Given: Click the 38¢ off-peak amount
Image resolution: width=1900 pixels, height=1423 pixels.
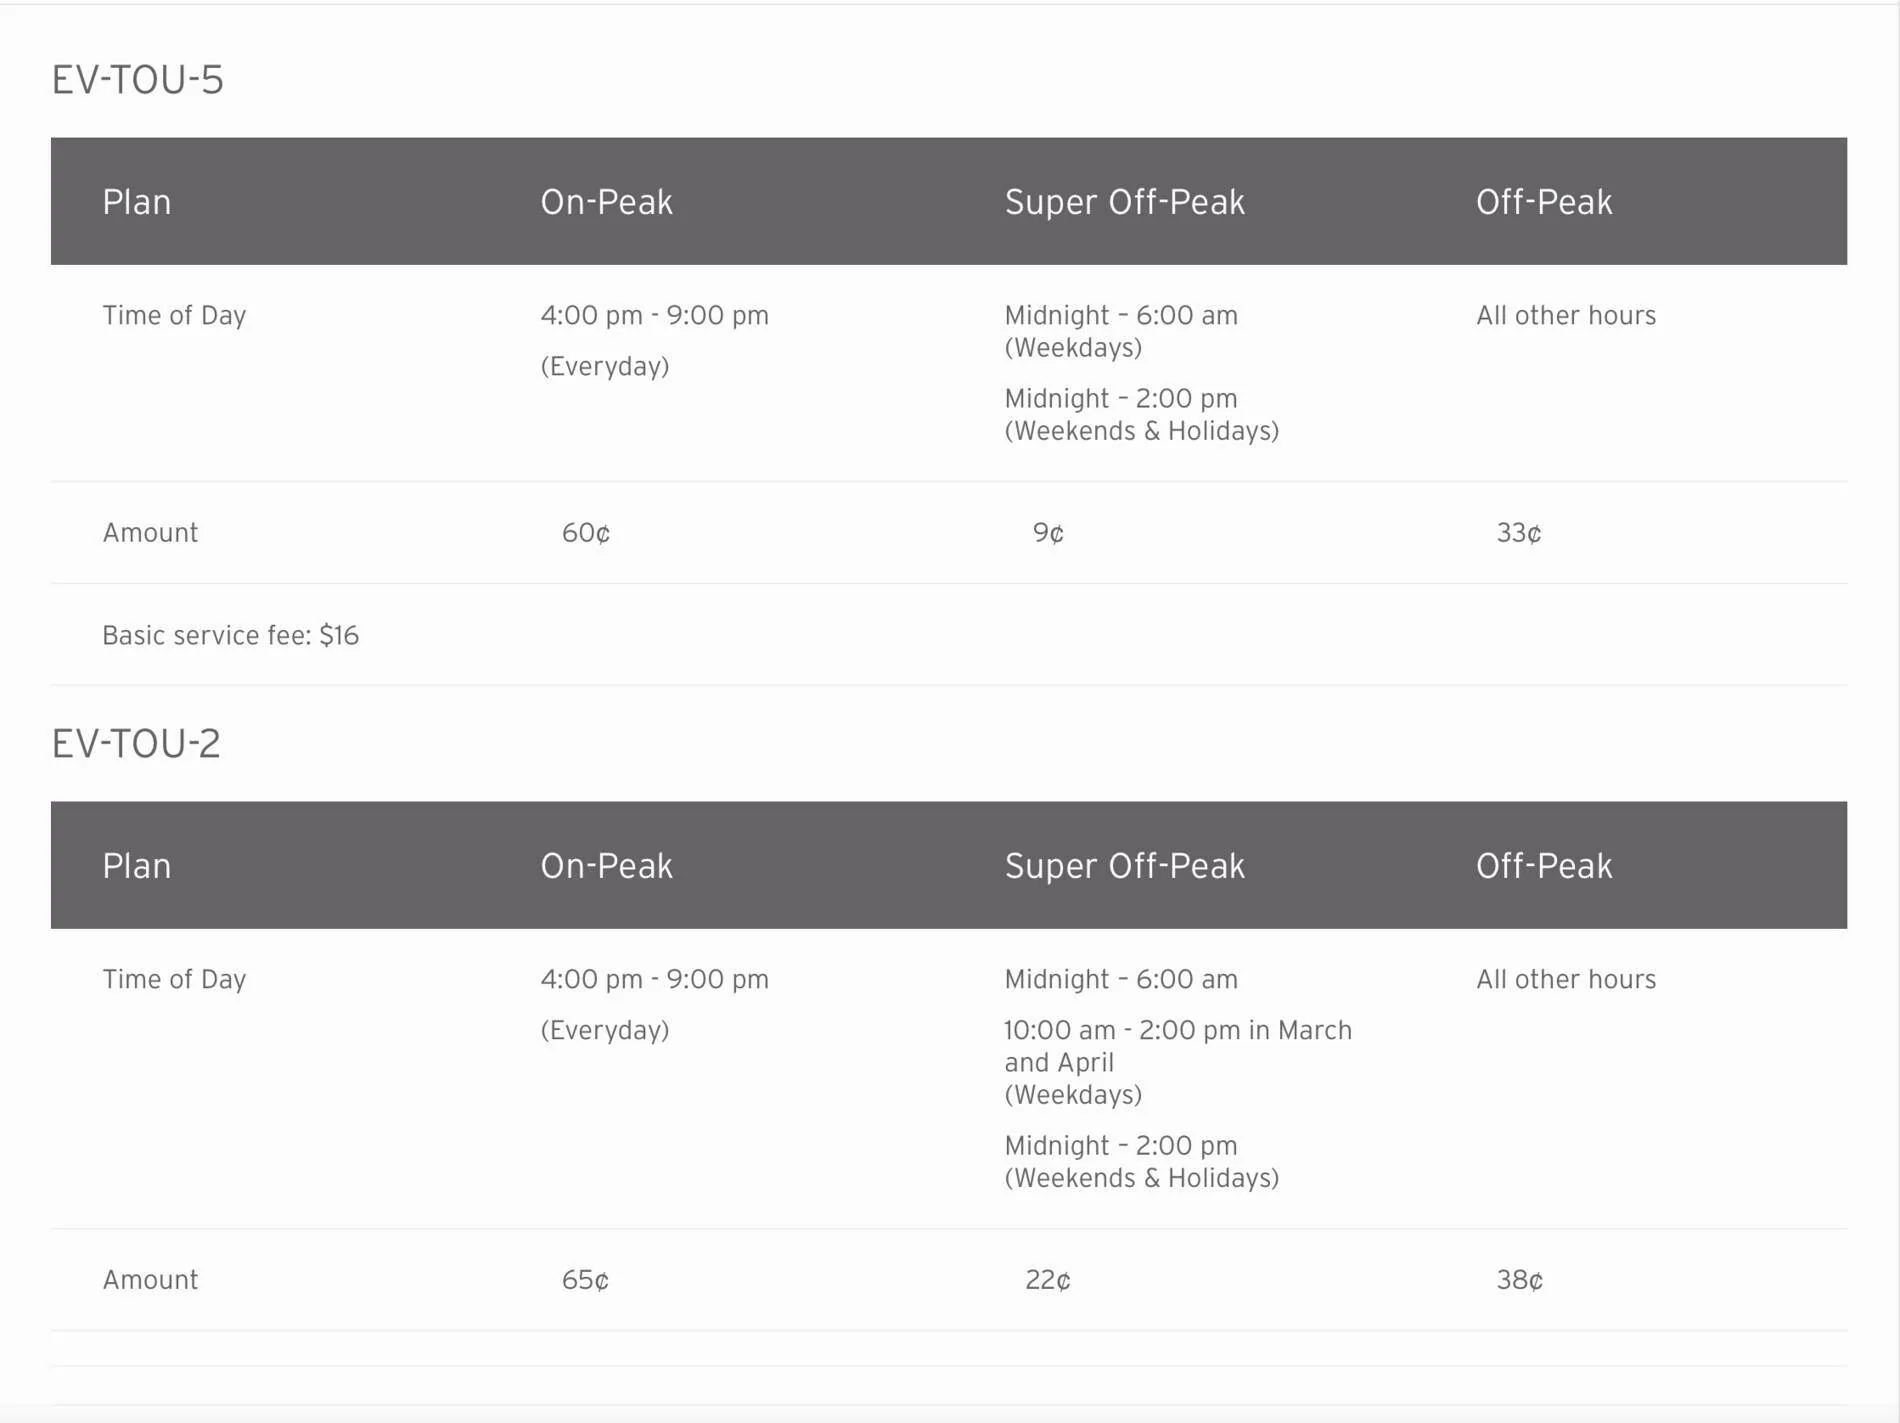Looking at the screenshot, I should 1520,1280.
